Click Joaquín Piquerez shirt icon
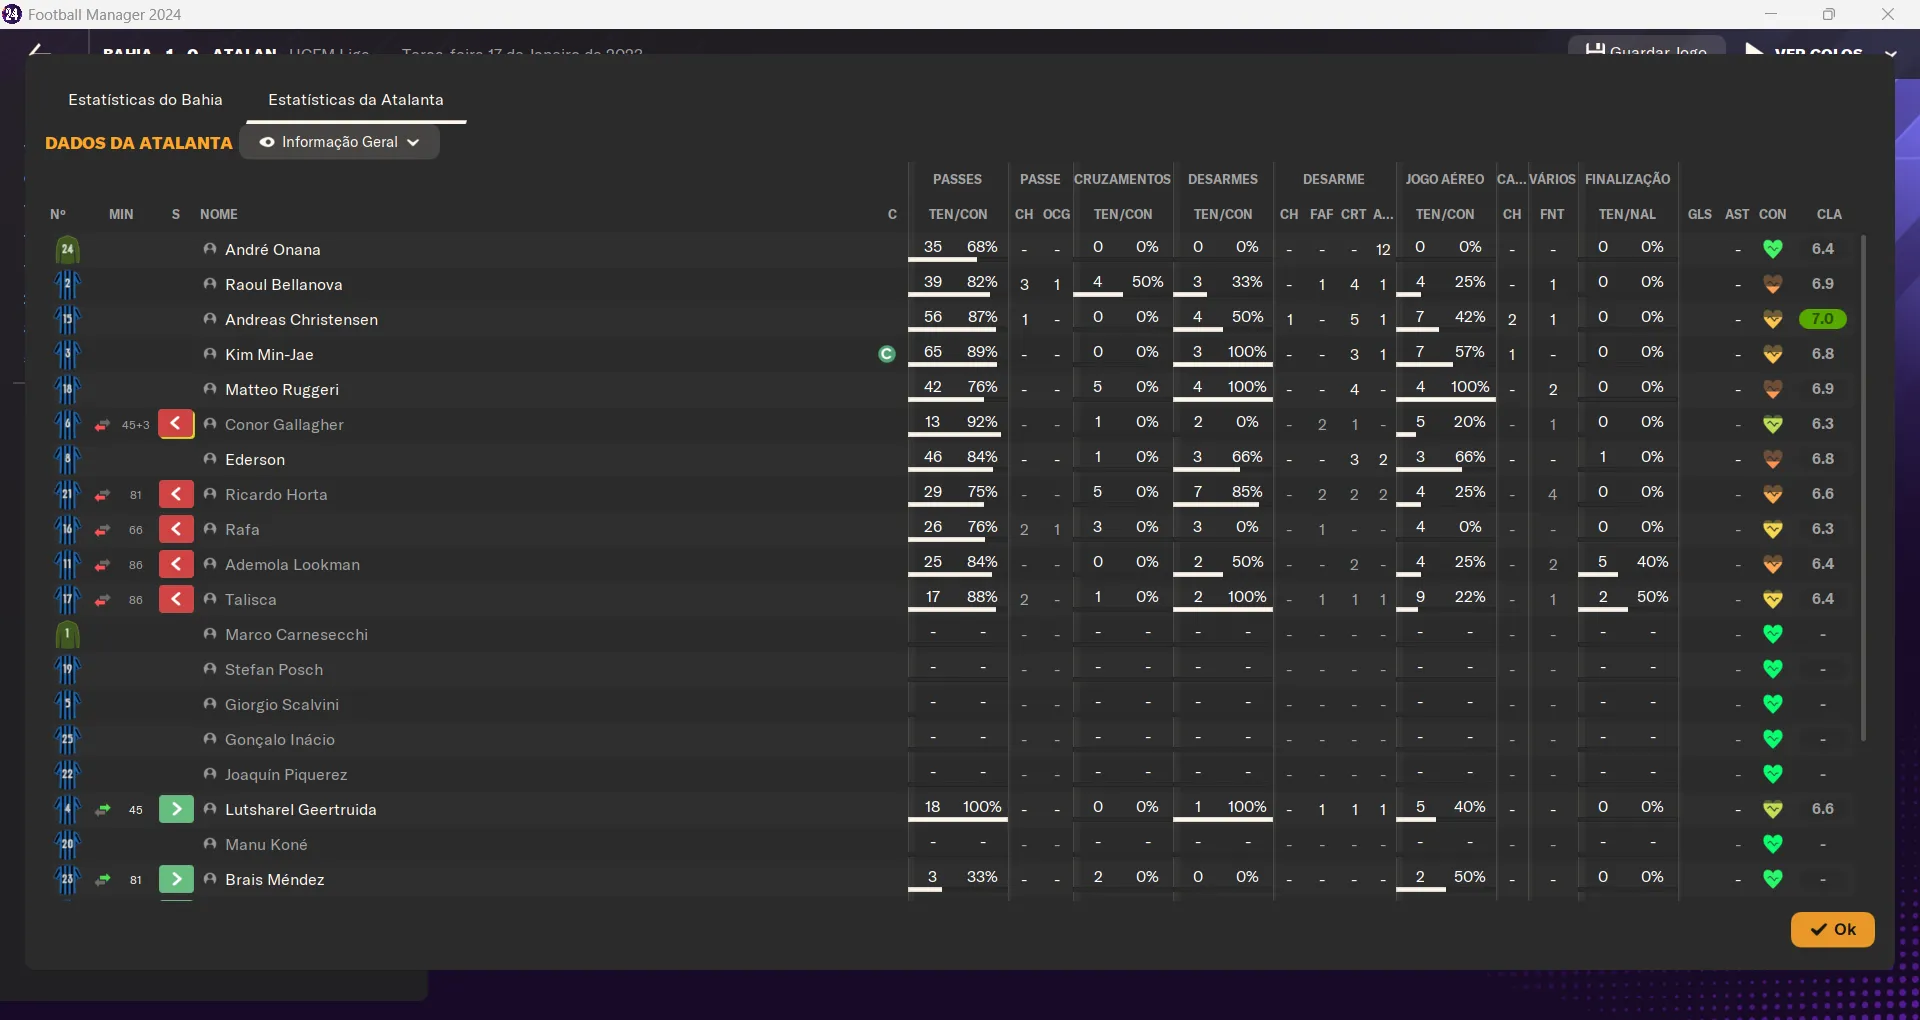 [x=67, y=775]
